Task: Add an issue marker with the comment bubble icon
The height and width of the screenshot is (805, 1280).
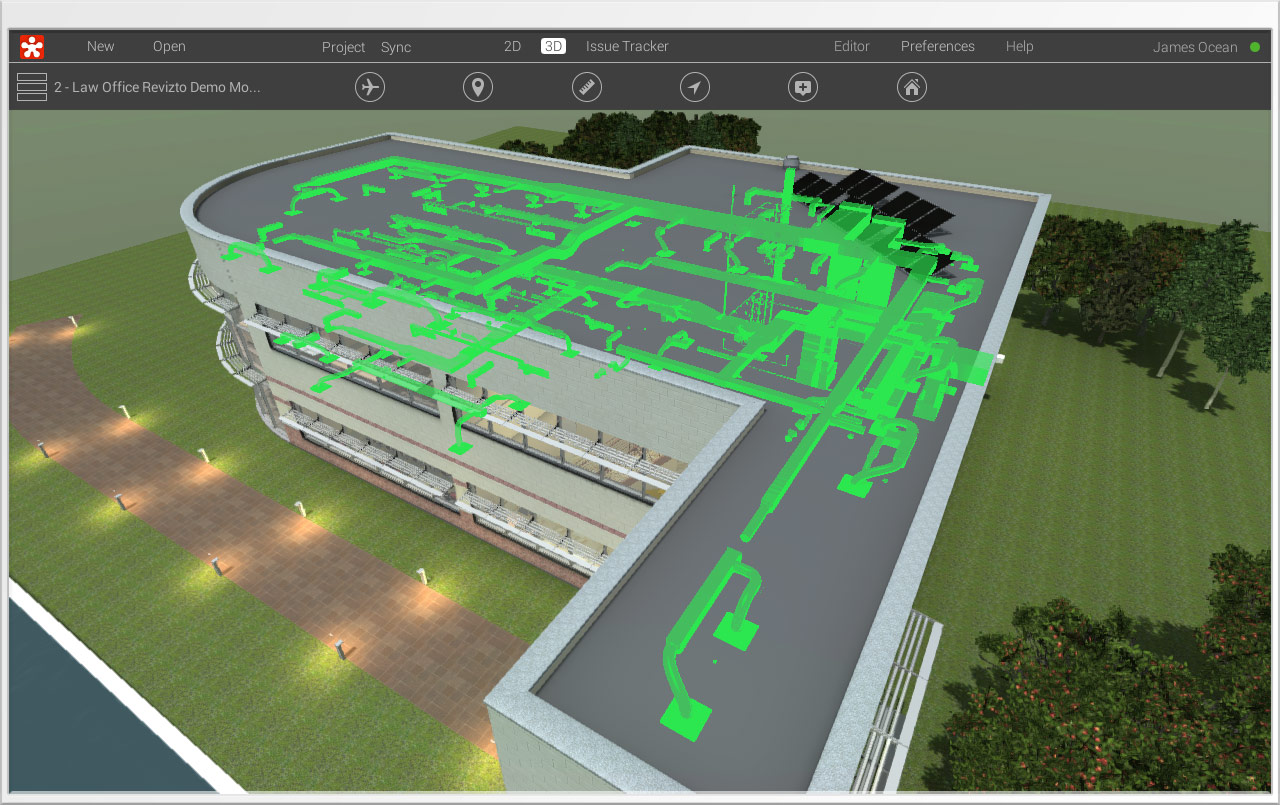Action: coord(802,87)
